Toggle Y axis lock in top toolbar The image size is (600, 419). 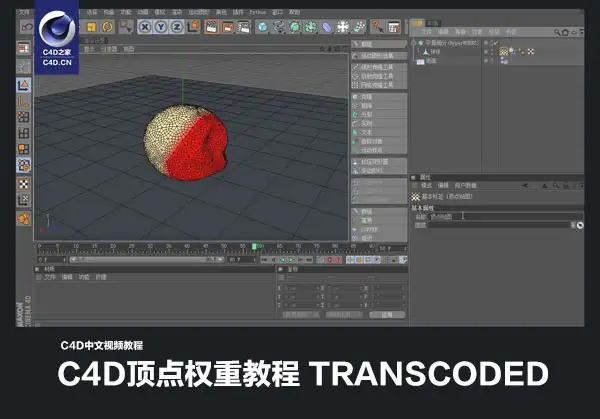coord(161,27)
